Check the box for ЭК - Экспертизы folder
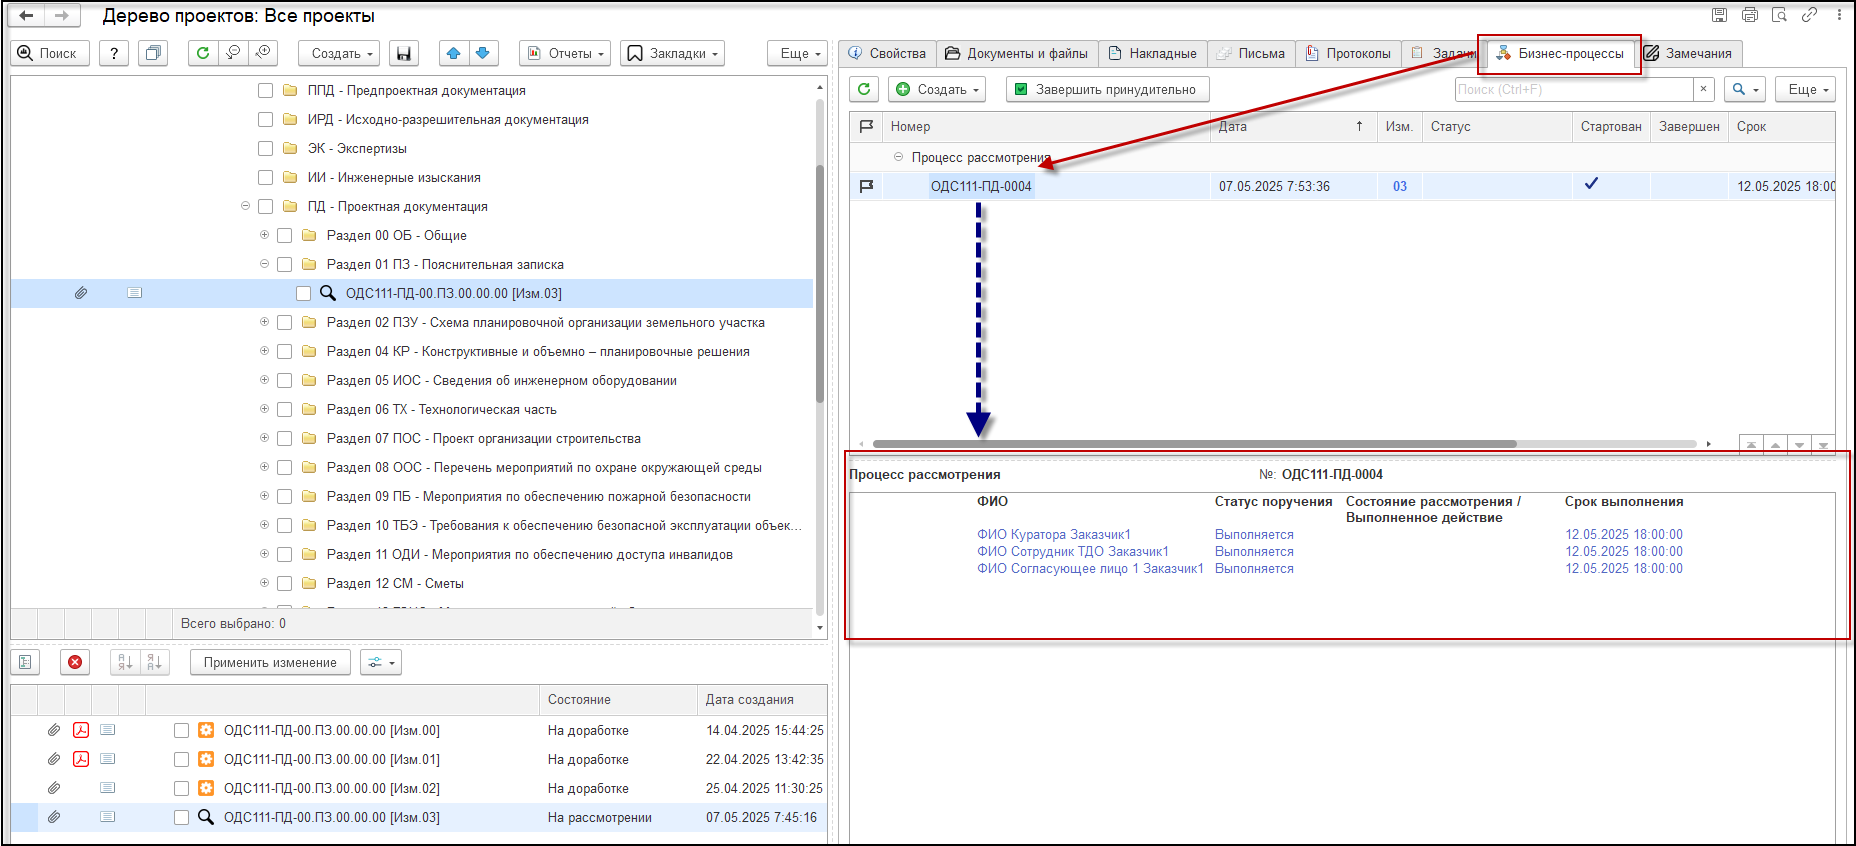1856x846 pixels. (265, 148)
